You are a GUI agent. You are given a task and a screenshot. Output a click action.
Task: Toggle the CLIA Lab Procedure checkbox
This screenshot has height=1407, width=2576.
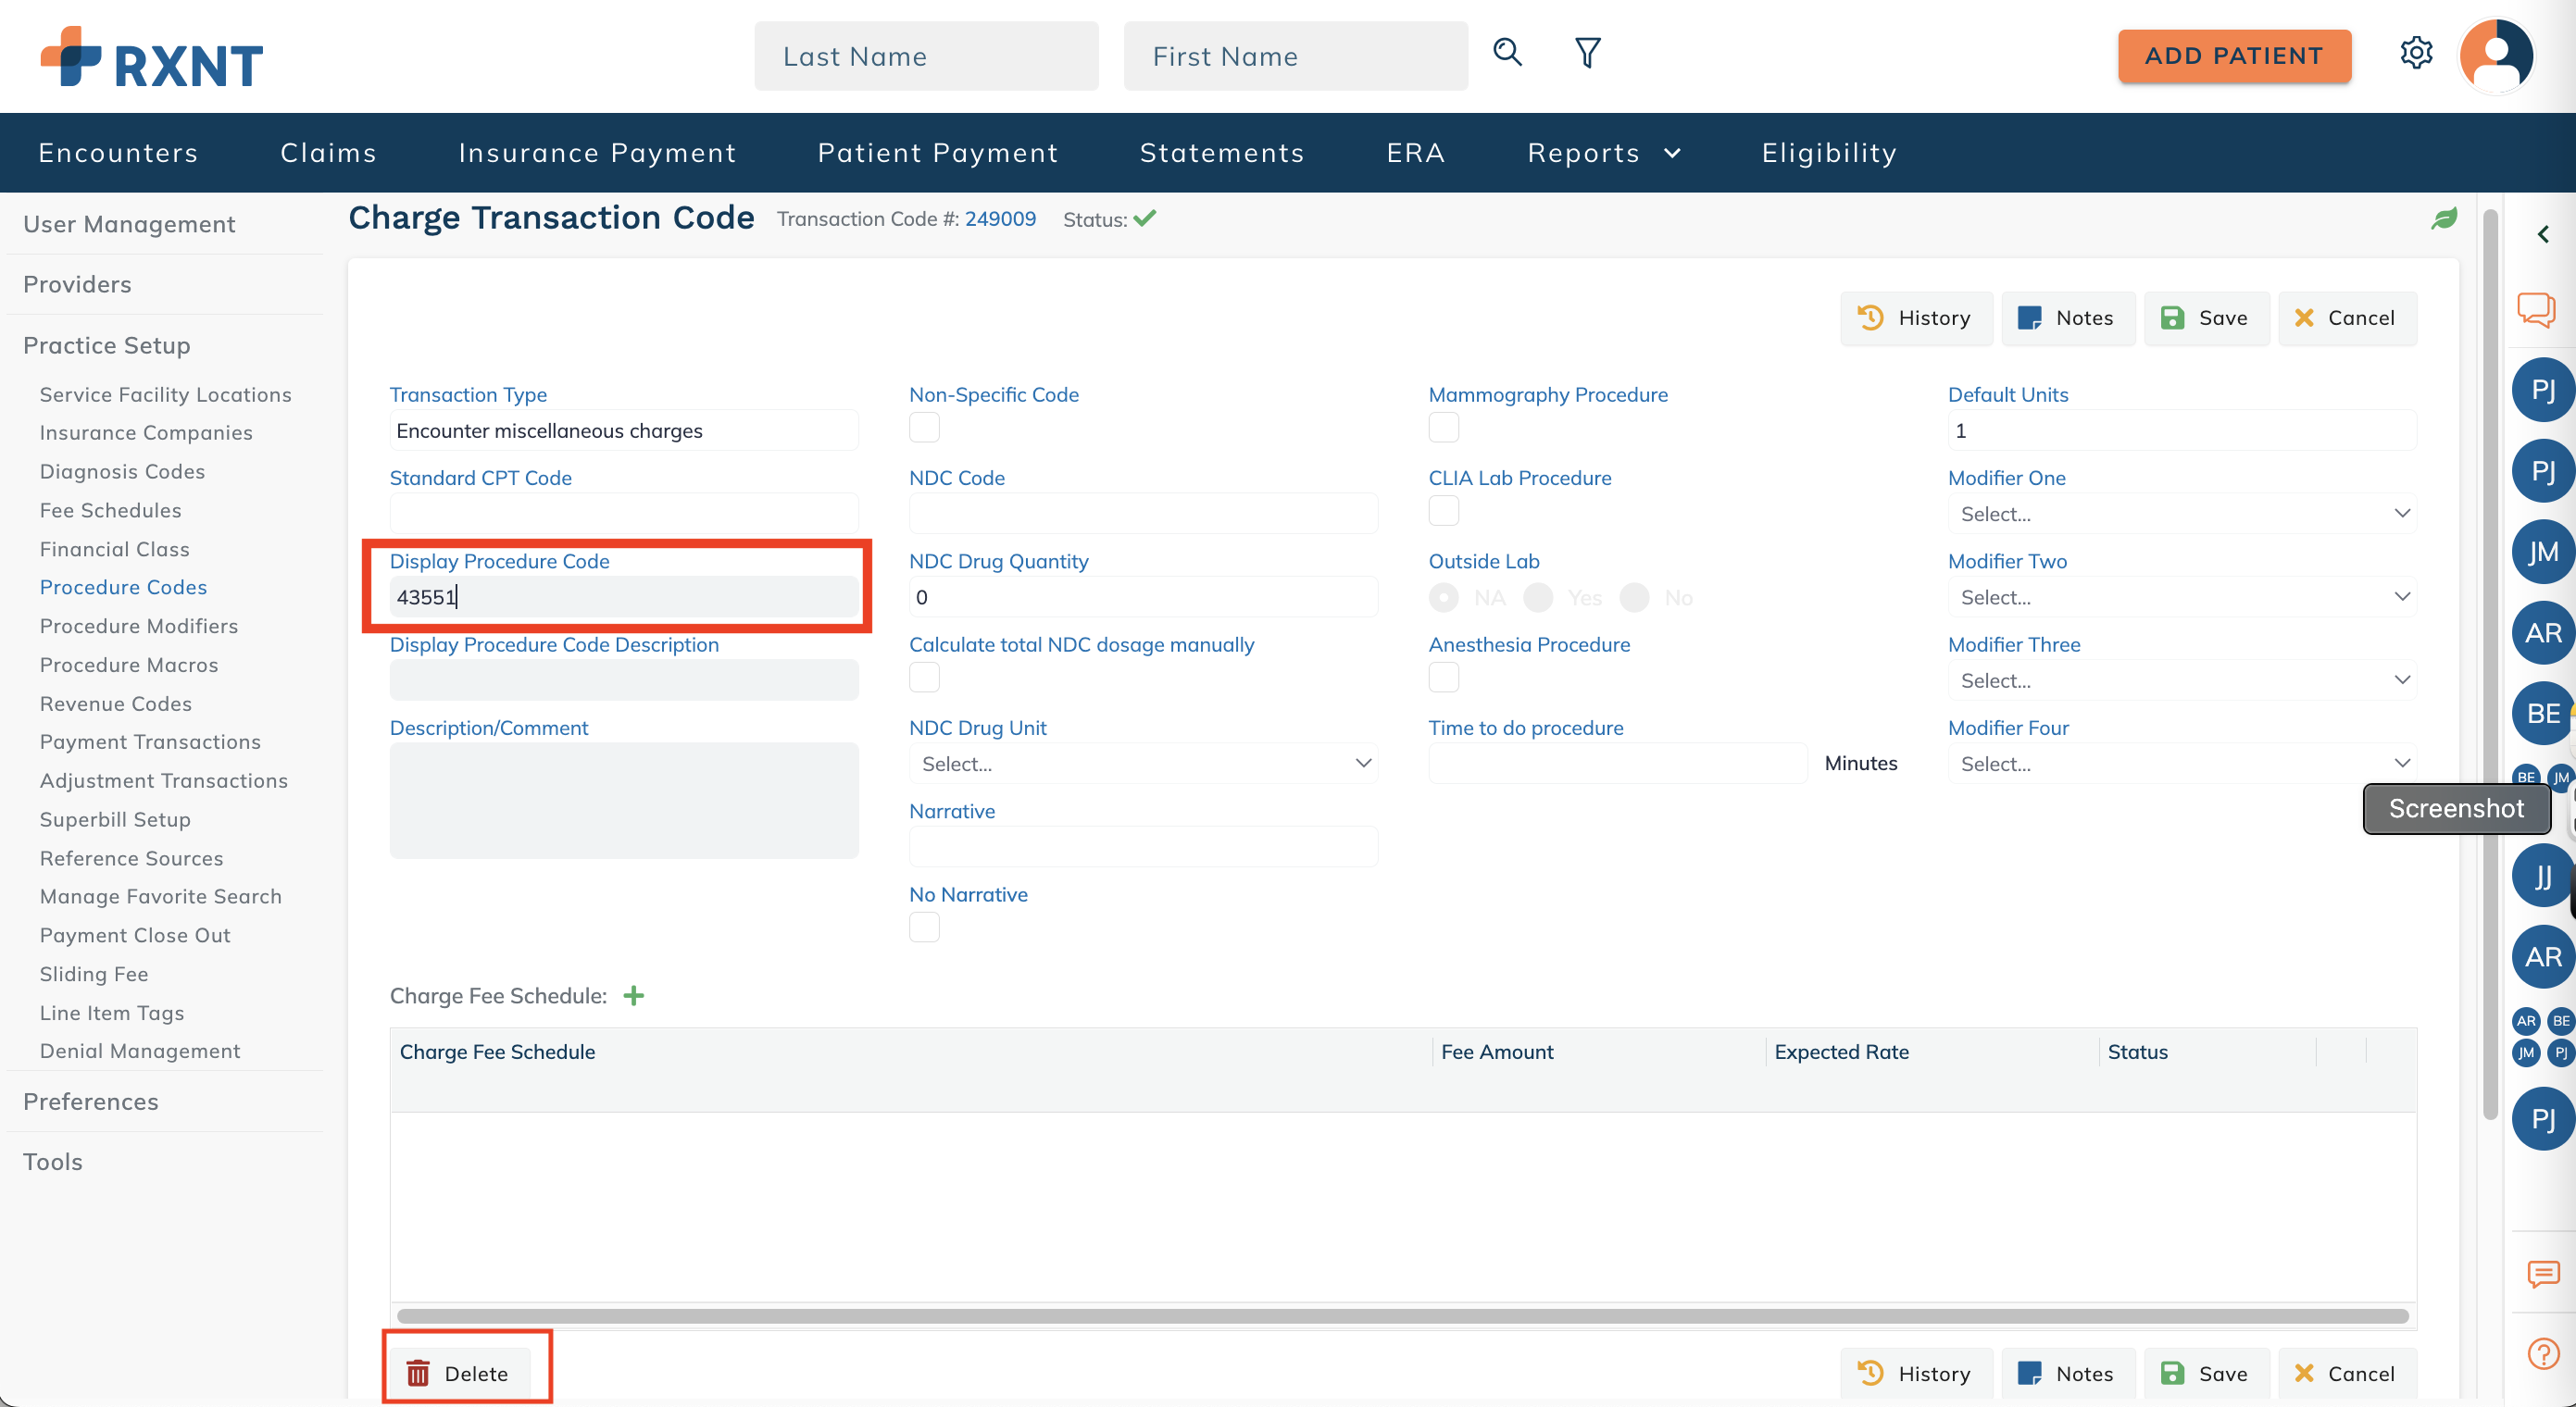[1443, 511]
